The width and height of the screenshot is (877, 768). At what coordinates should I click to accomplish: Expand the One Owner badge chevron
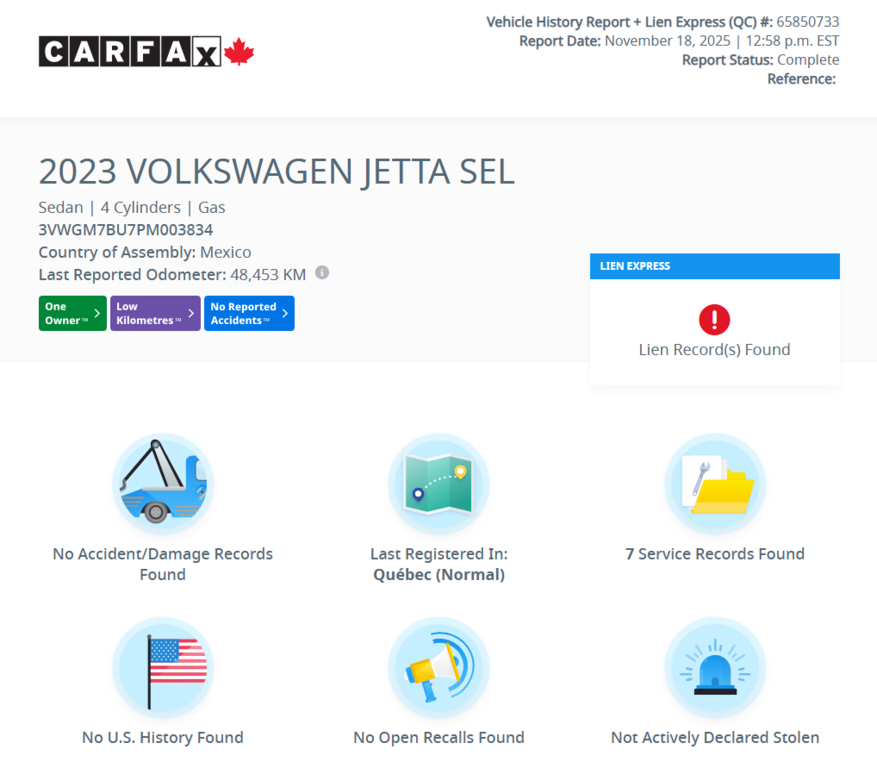(97, 313)
